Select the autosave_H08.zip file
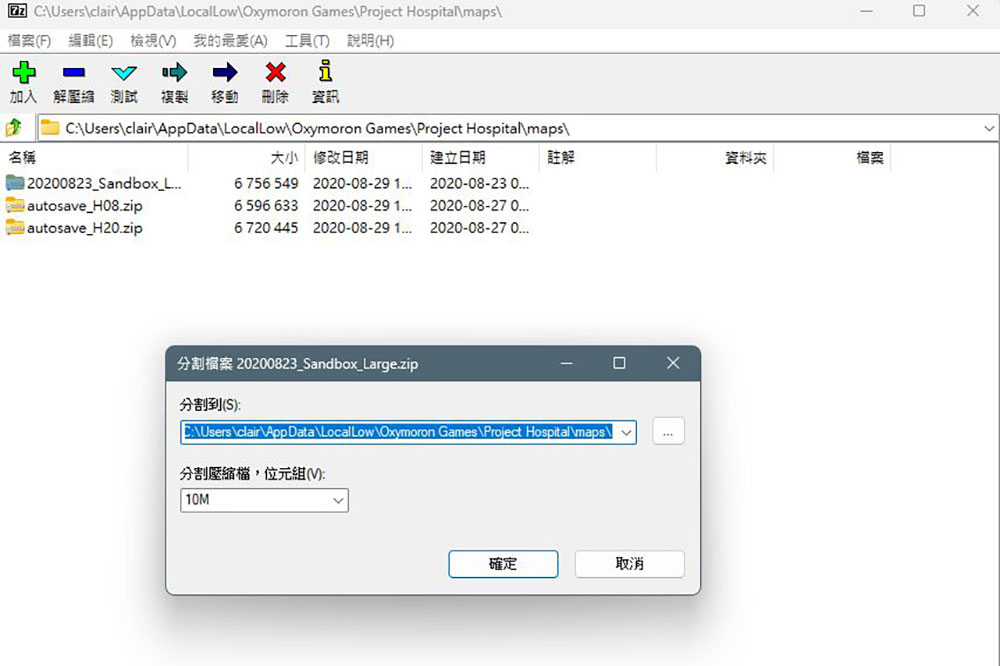The height and width of the screenshot is (666, 1000). (x=85, y=205)
